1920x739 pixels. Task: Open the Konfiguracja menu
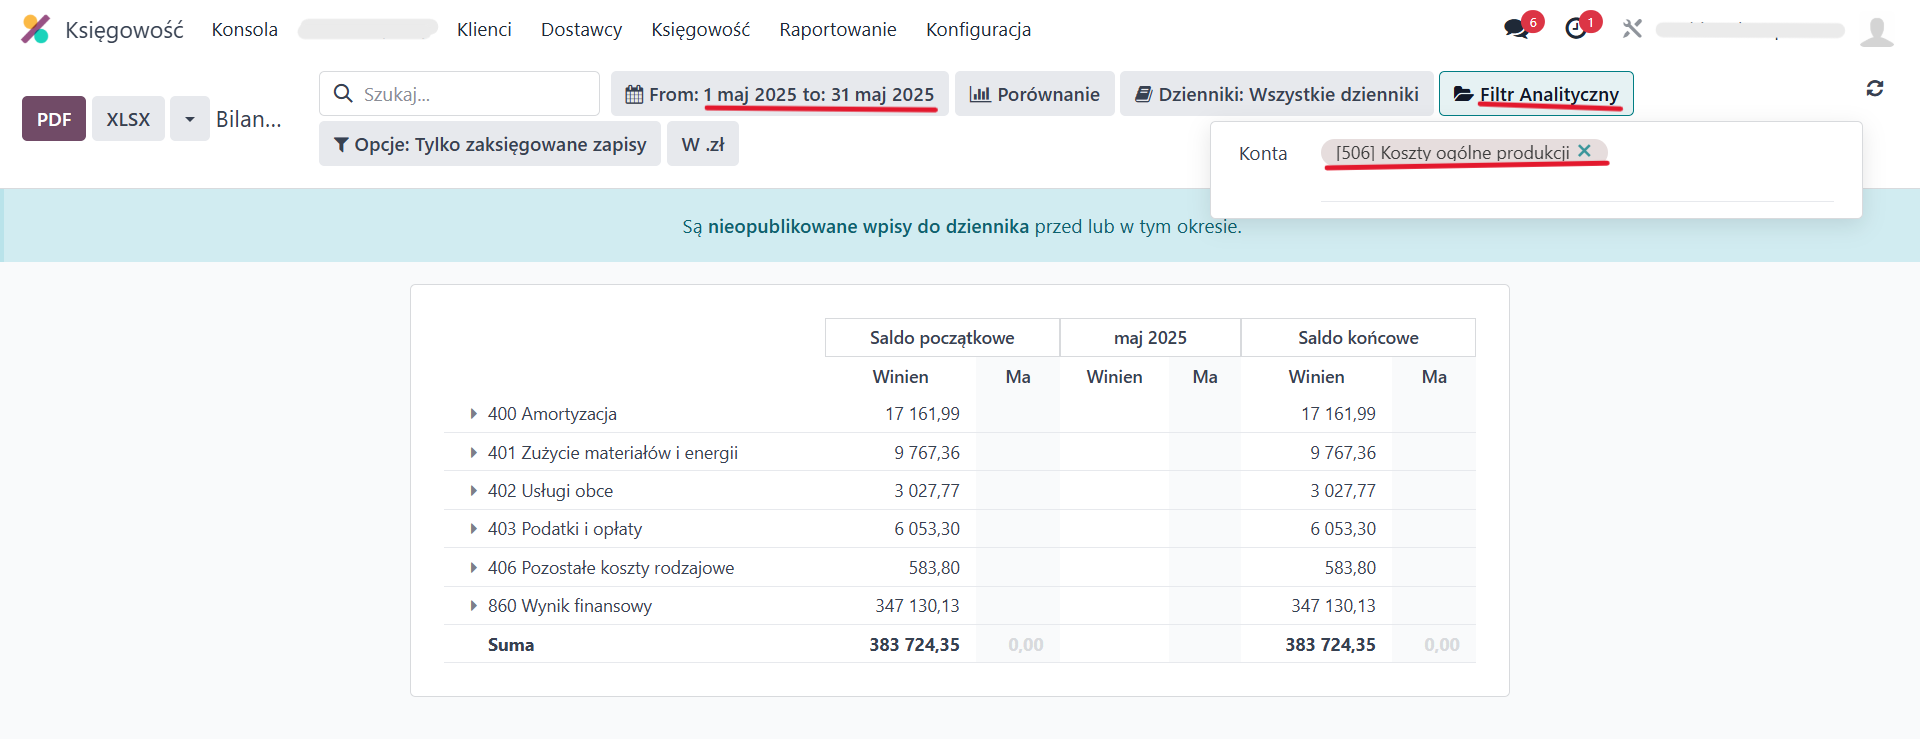[x=978, y=29]
